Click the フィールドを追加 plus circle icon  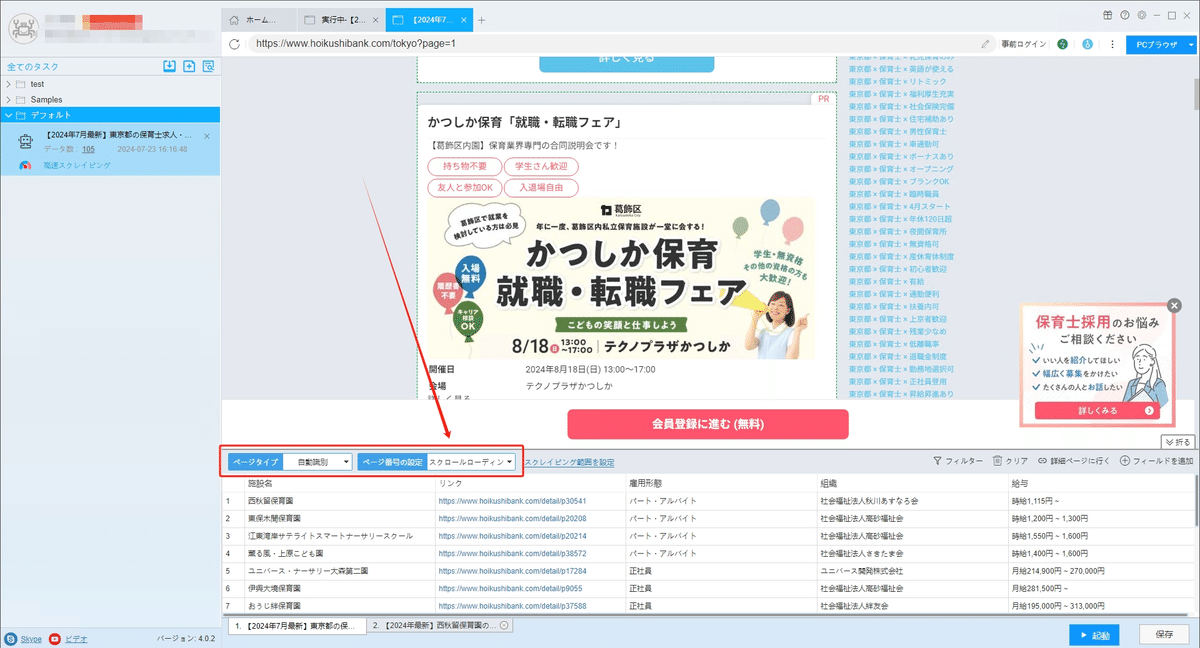(1125, 461)
